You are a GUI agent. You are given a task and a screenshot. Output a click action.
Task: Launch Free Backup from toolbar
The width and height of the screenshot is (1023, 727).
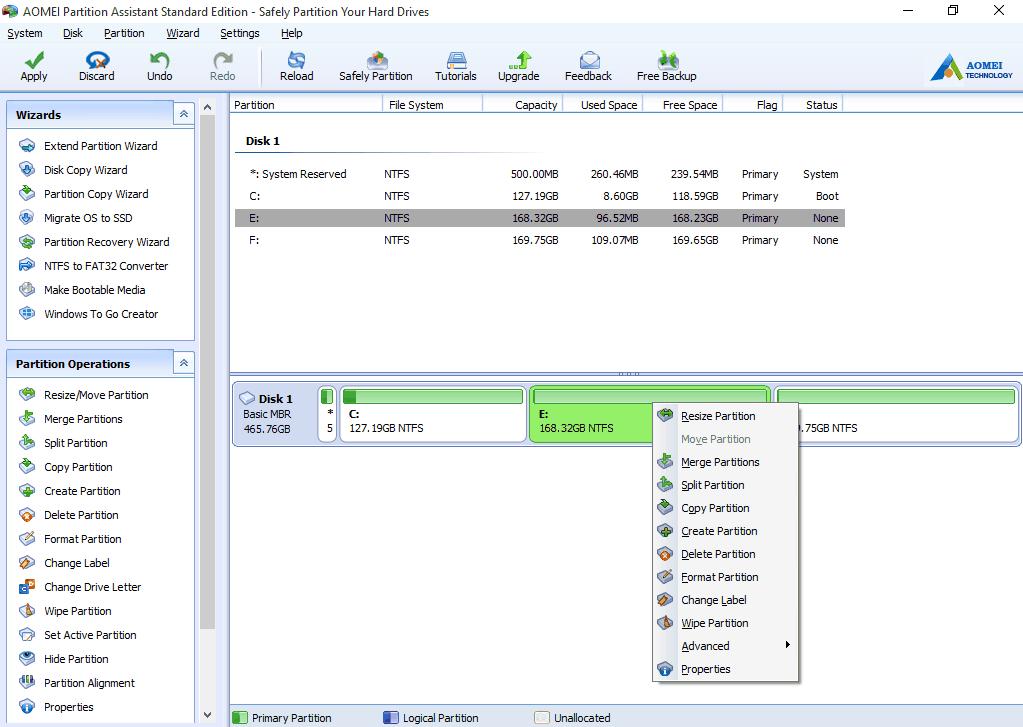pos(666,61)
